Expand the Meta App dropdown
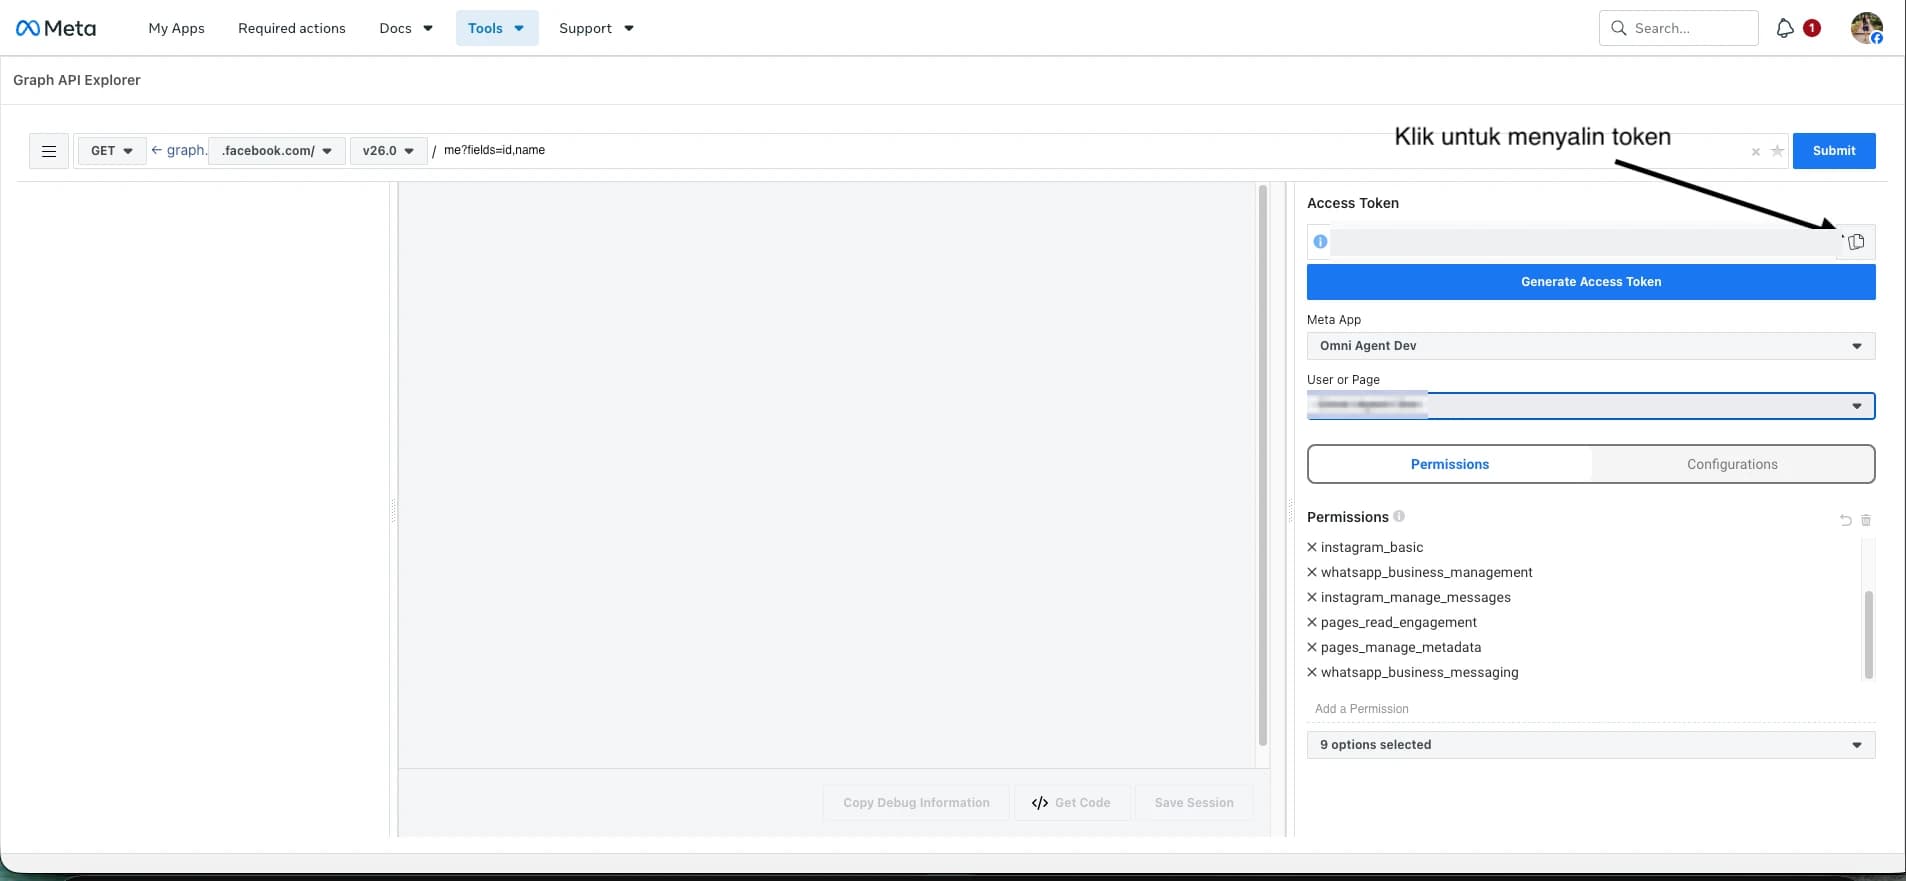The image size is (1906, 881). pyautogui.click(x=1591, y=346)
